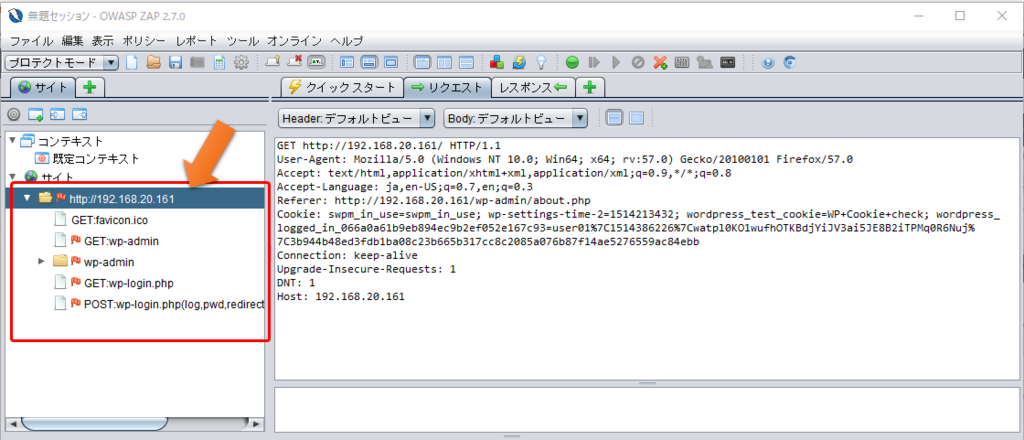Toggle the green break-on-all-requests circle
Viewport: 1024px width, 440px height.
pos(572,63)
